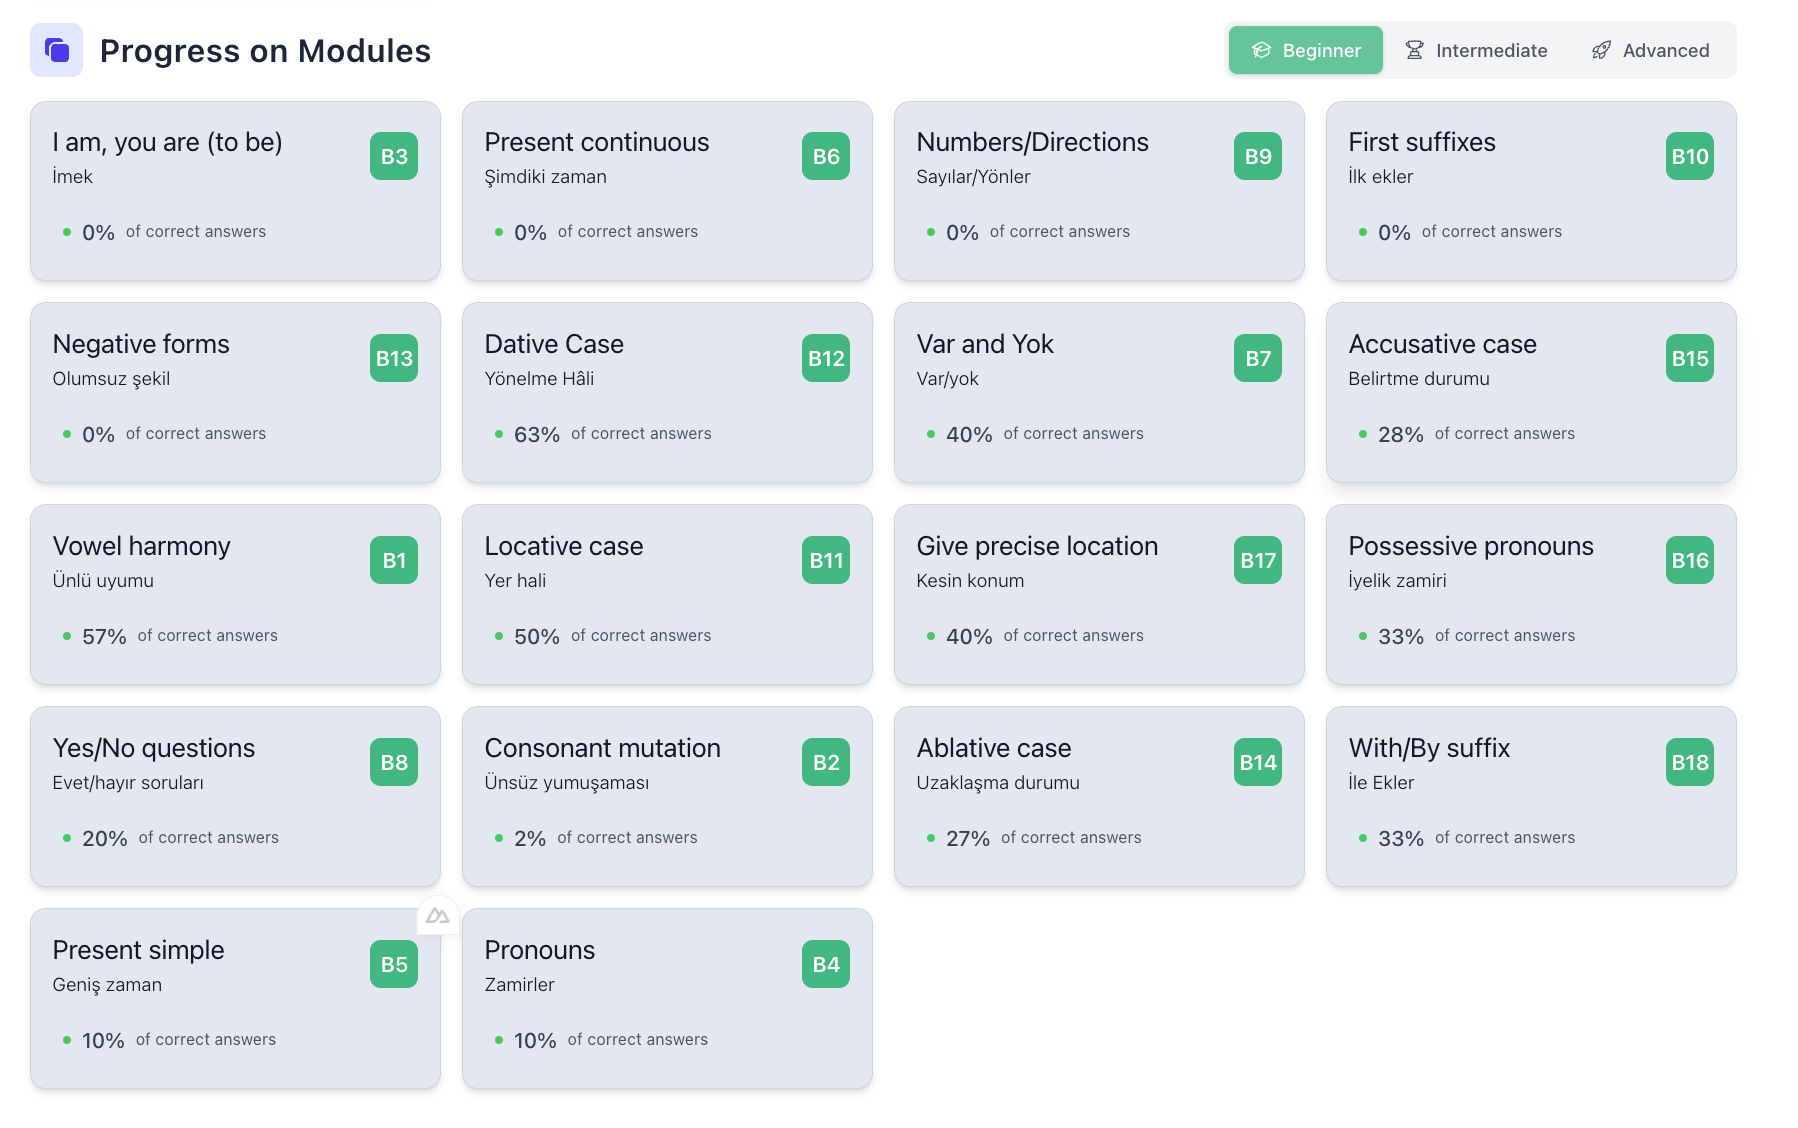Select the Beginner level toggle
The height and width of the screenshot is (1128, 1798).
pos(1305,50)
